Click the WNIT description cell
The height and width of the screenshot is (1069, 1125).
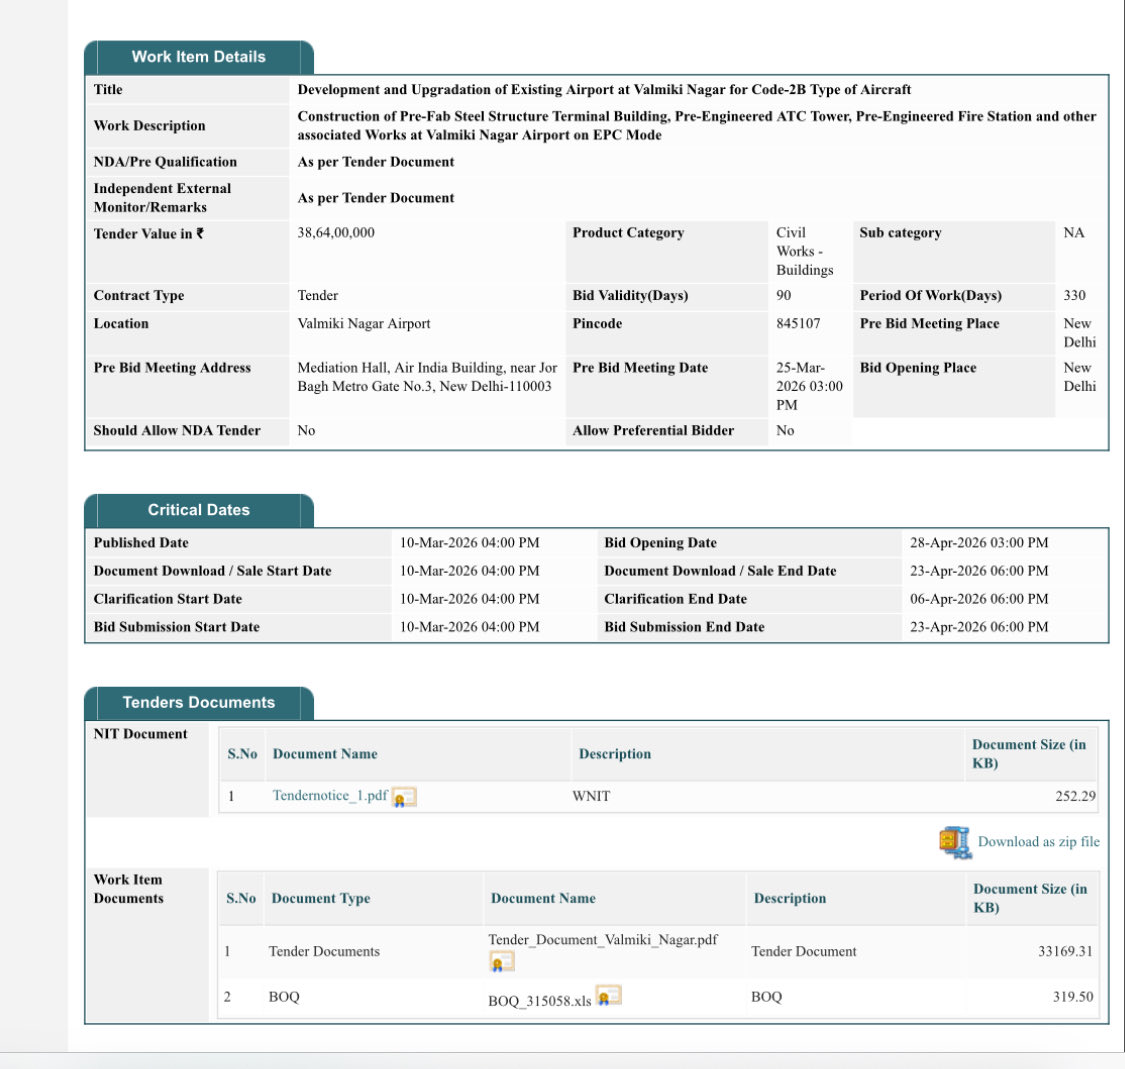click(591, 796)
